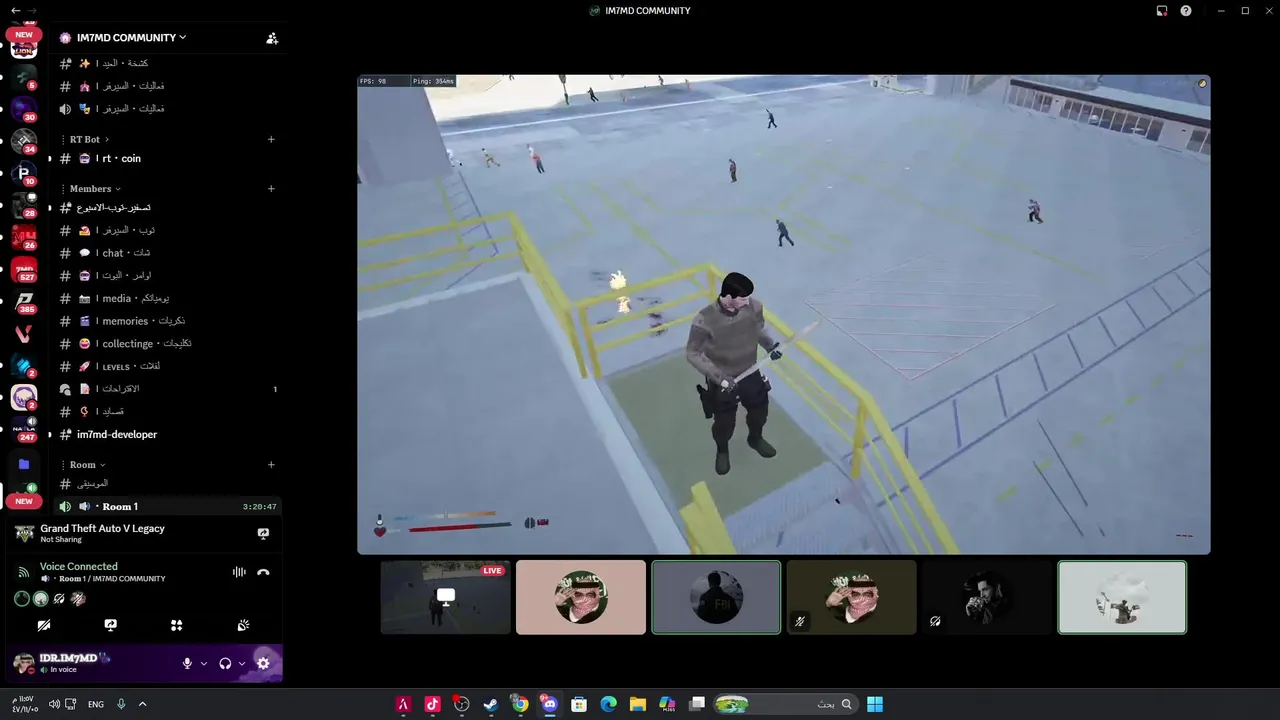This screenshot has width=1280, height=720.
Task: Click the main GTA stream video
Action: 784,314
